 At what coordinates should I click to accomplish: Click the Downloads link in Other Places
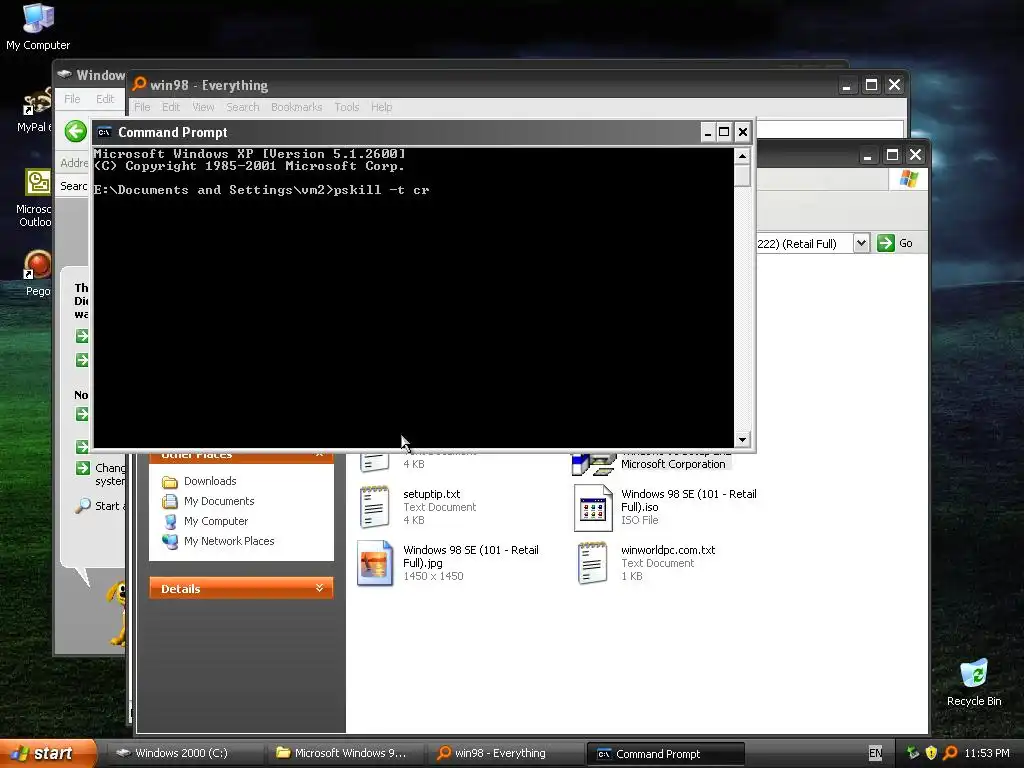[210, 481]
